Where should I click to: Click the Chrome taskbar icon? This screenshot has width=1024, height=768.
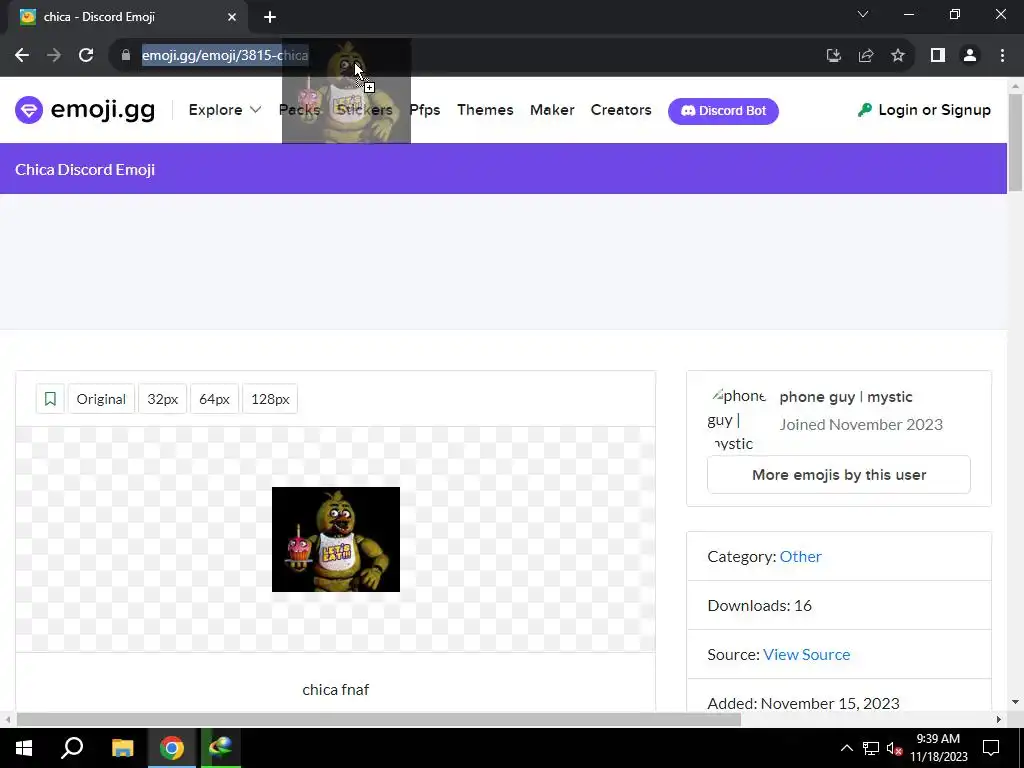[172, 748]
